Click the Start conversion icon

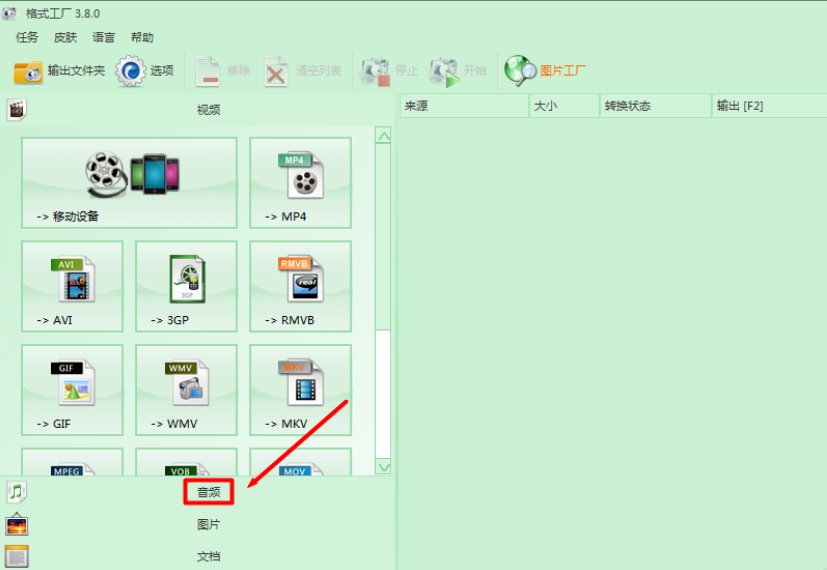(x=445, y=72)
